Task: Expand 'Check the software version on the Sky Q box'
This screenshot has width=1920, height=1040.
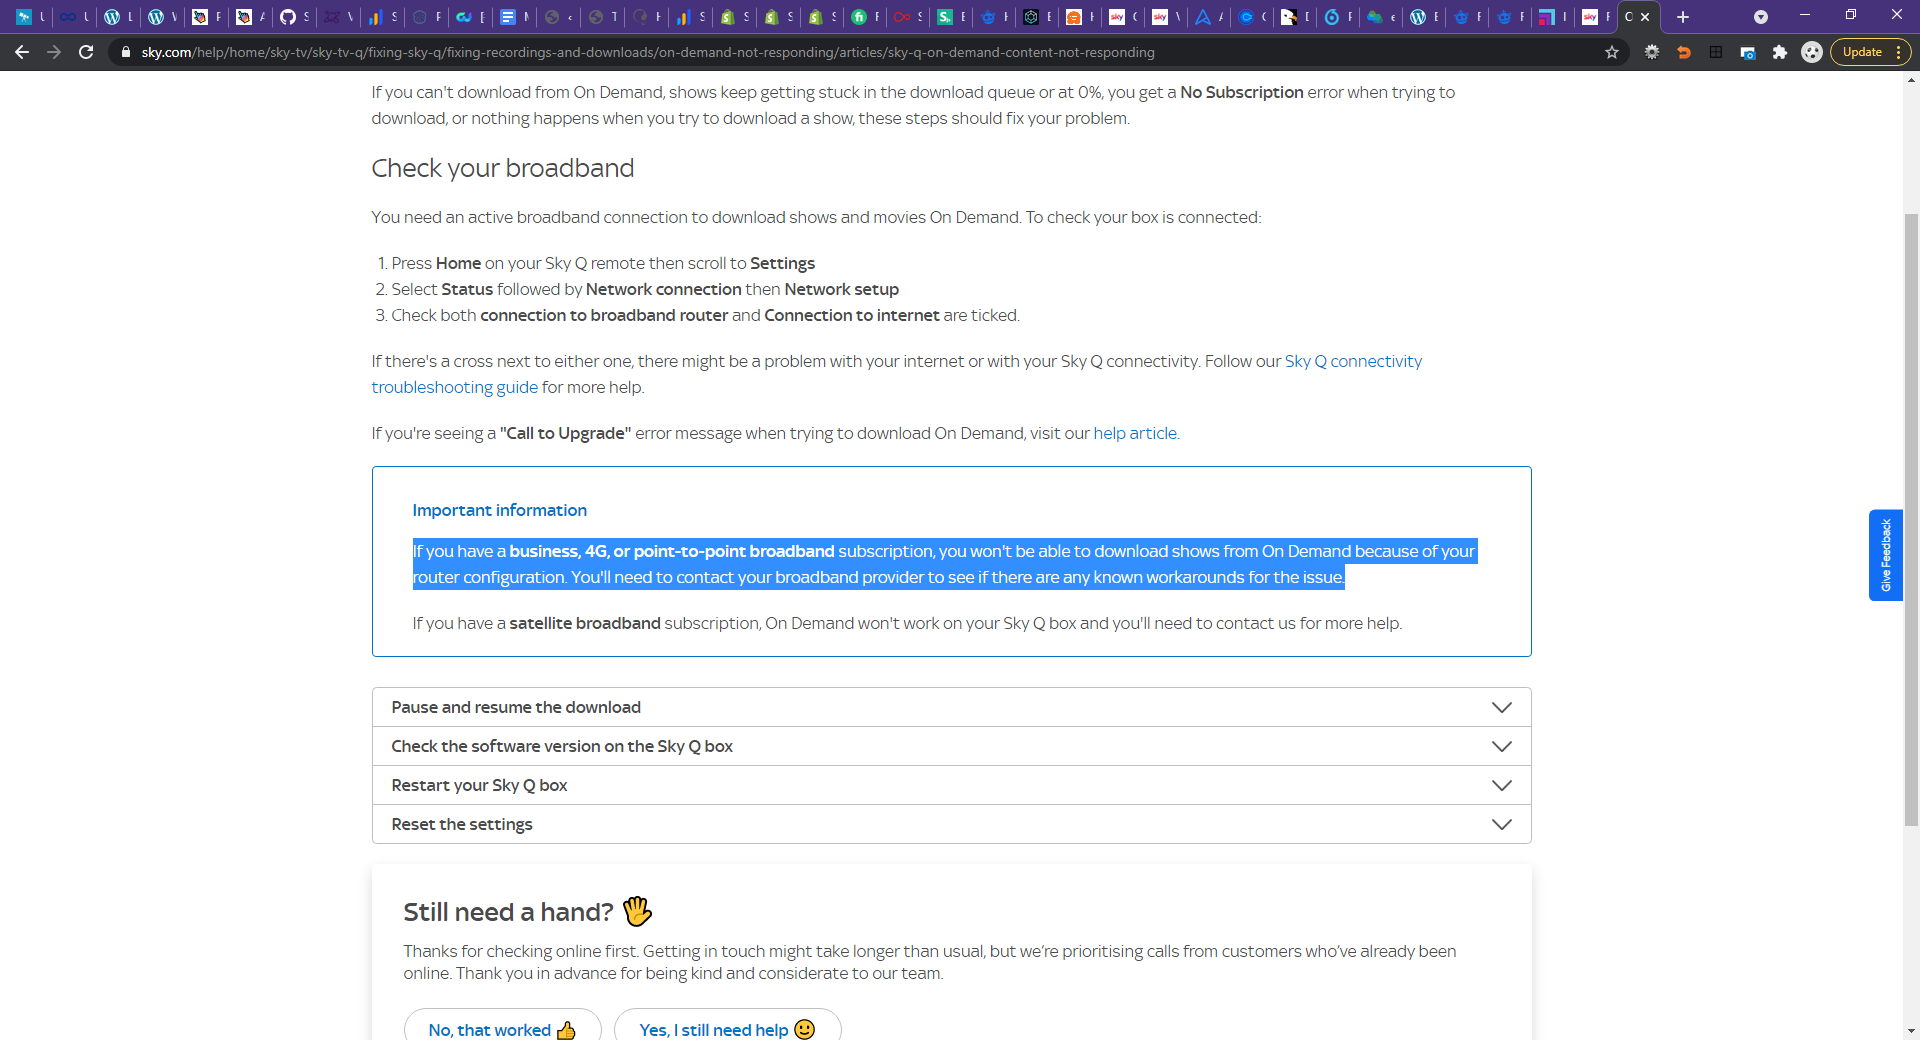Action: tap(950, 746)
